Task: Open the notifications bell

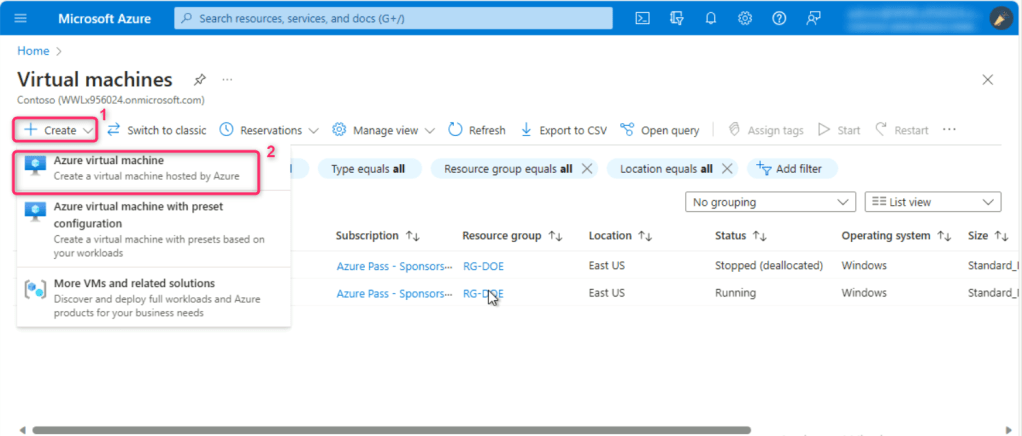Action: (711, 19)
